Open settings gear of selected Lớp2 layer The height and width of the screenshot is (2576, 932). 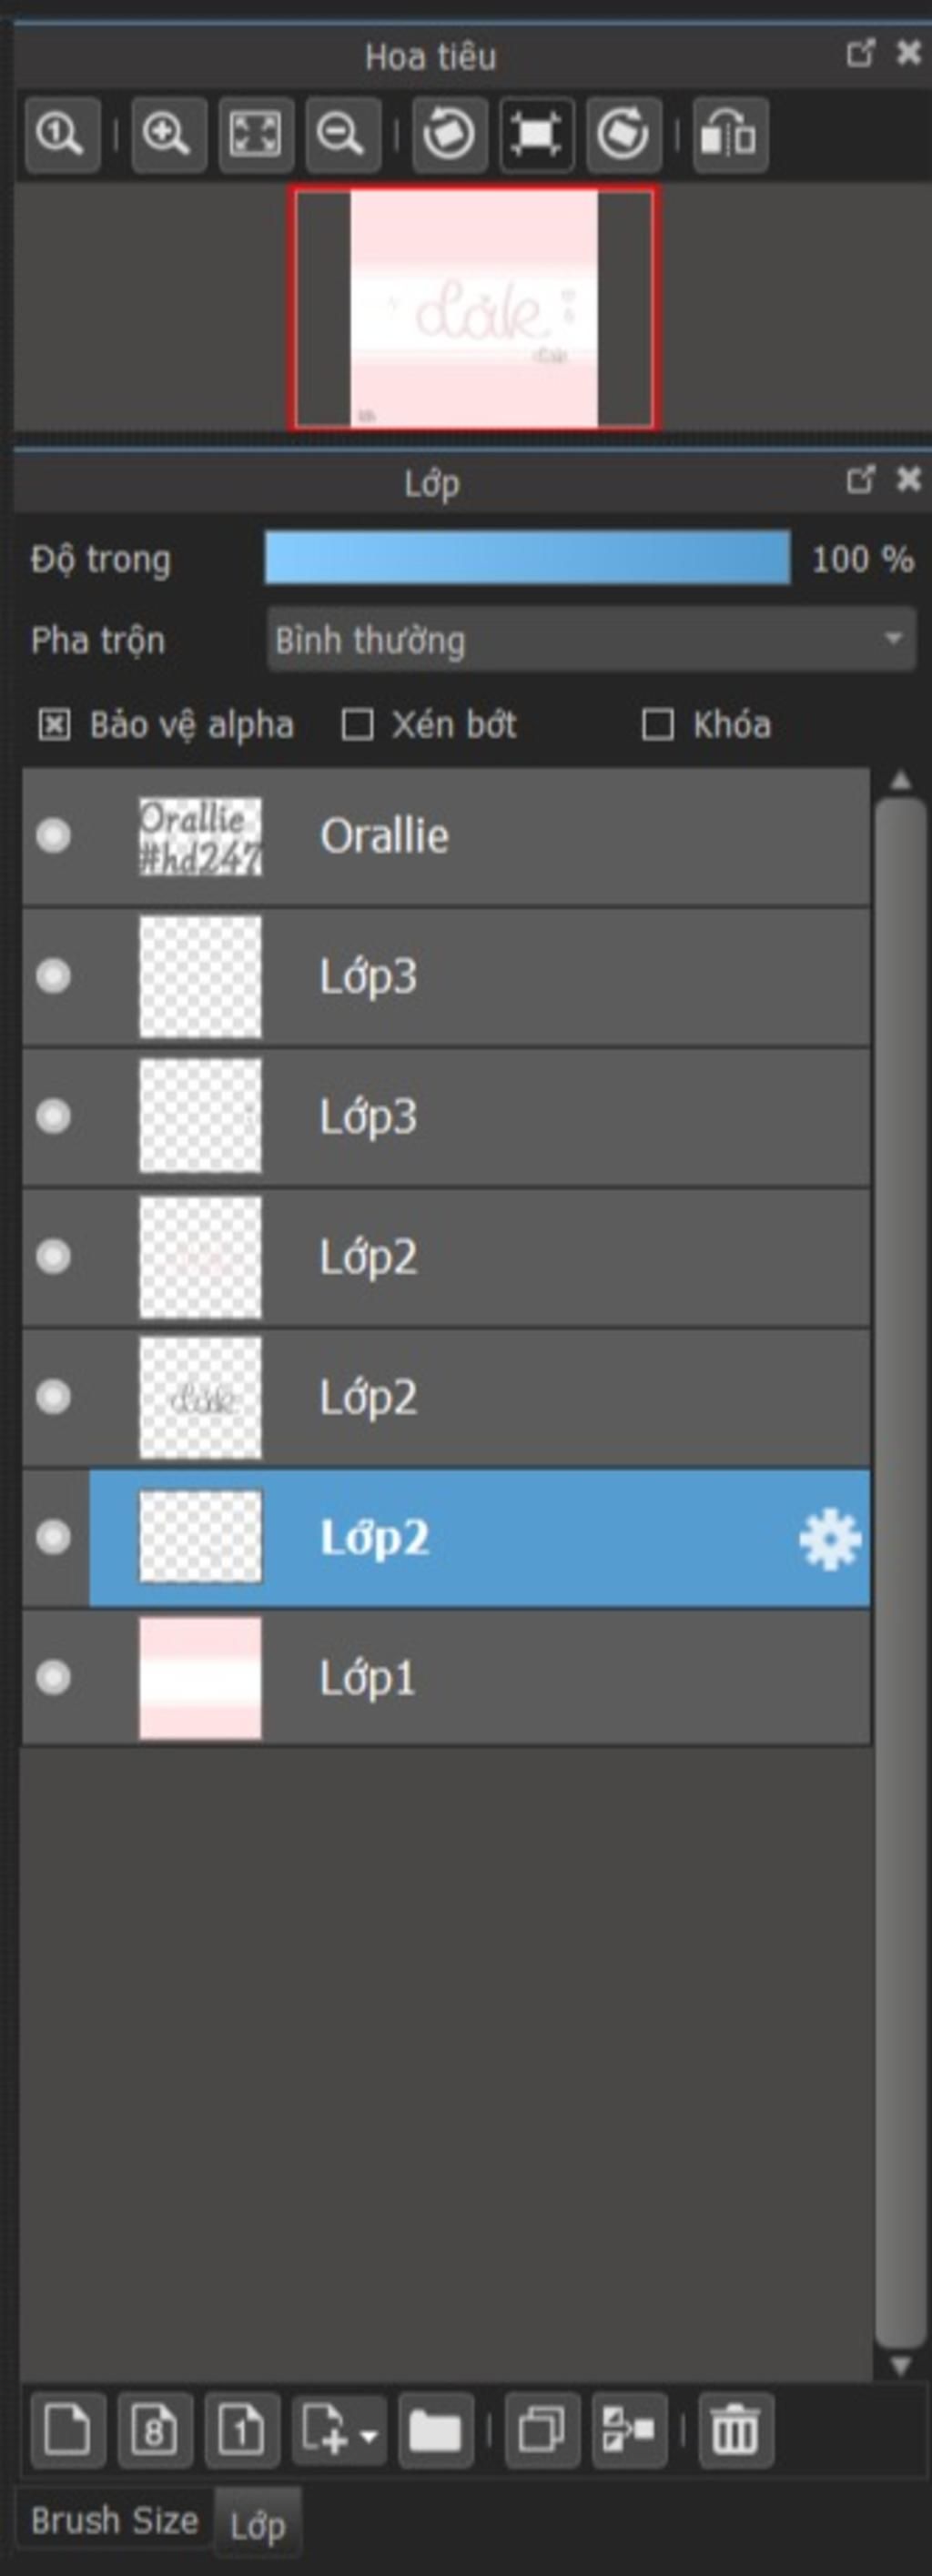tap(829, 1540)
